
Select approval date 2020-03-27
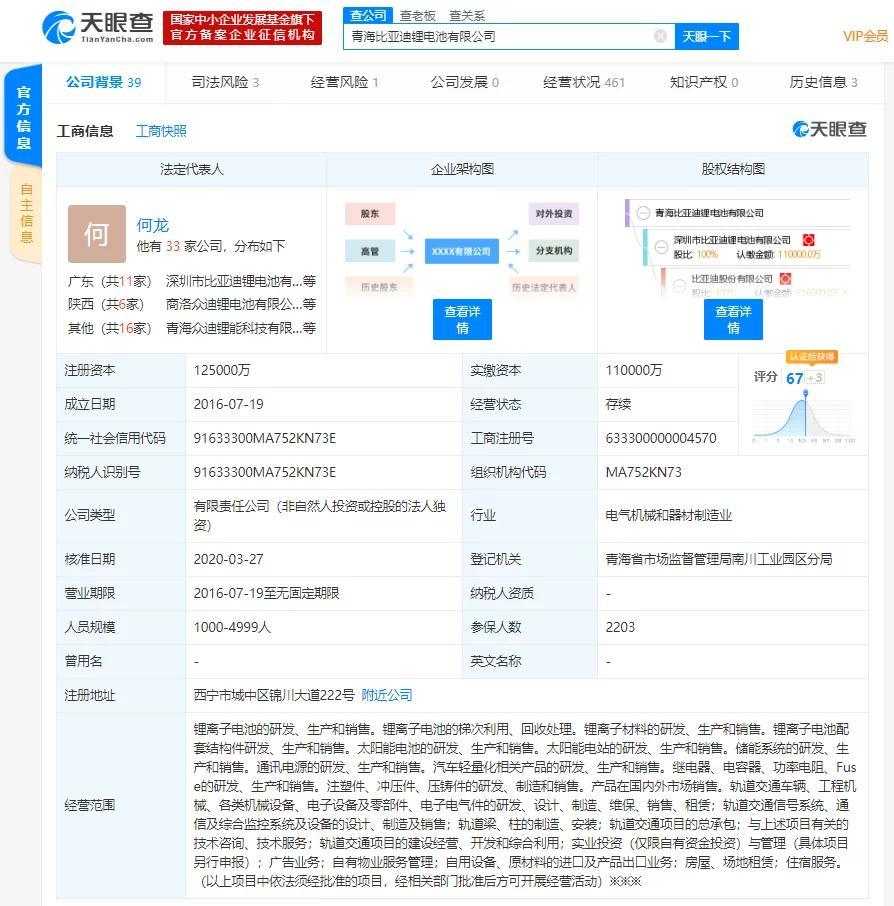(x=228, y=559)
